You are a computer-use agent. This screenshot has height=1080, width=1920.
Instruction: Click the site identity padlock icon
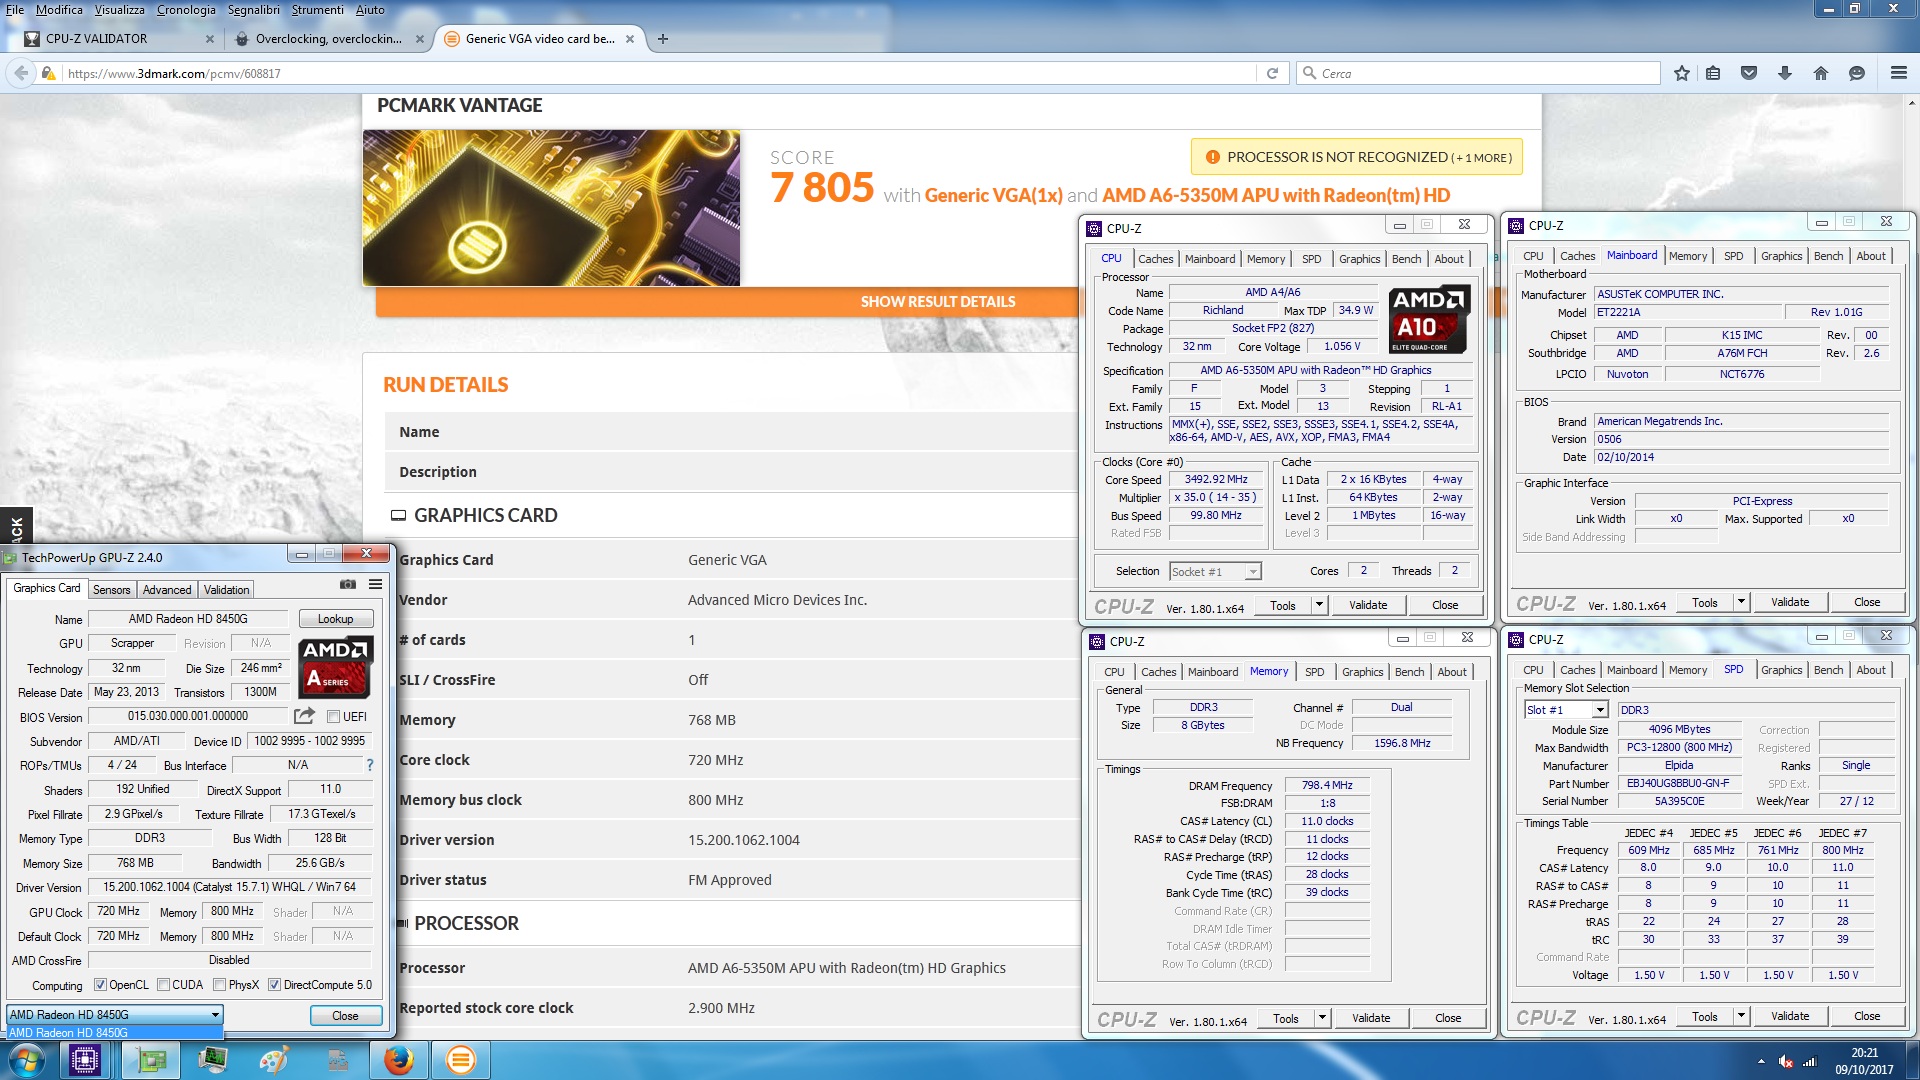[x=48, y=73]
